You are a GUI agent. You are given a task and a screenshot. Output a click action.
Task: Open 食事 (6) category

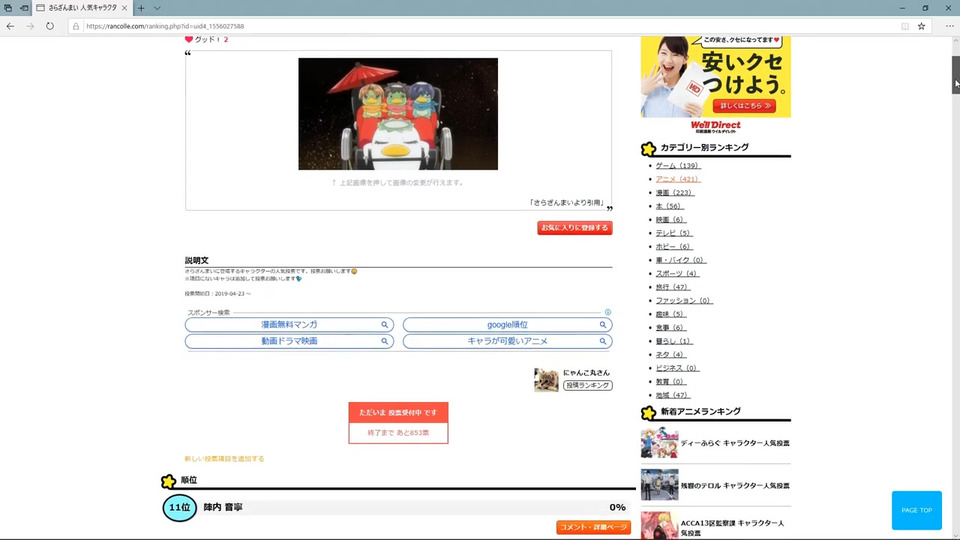[x=670, y=328]
